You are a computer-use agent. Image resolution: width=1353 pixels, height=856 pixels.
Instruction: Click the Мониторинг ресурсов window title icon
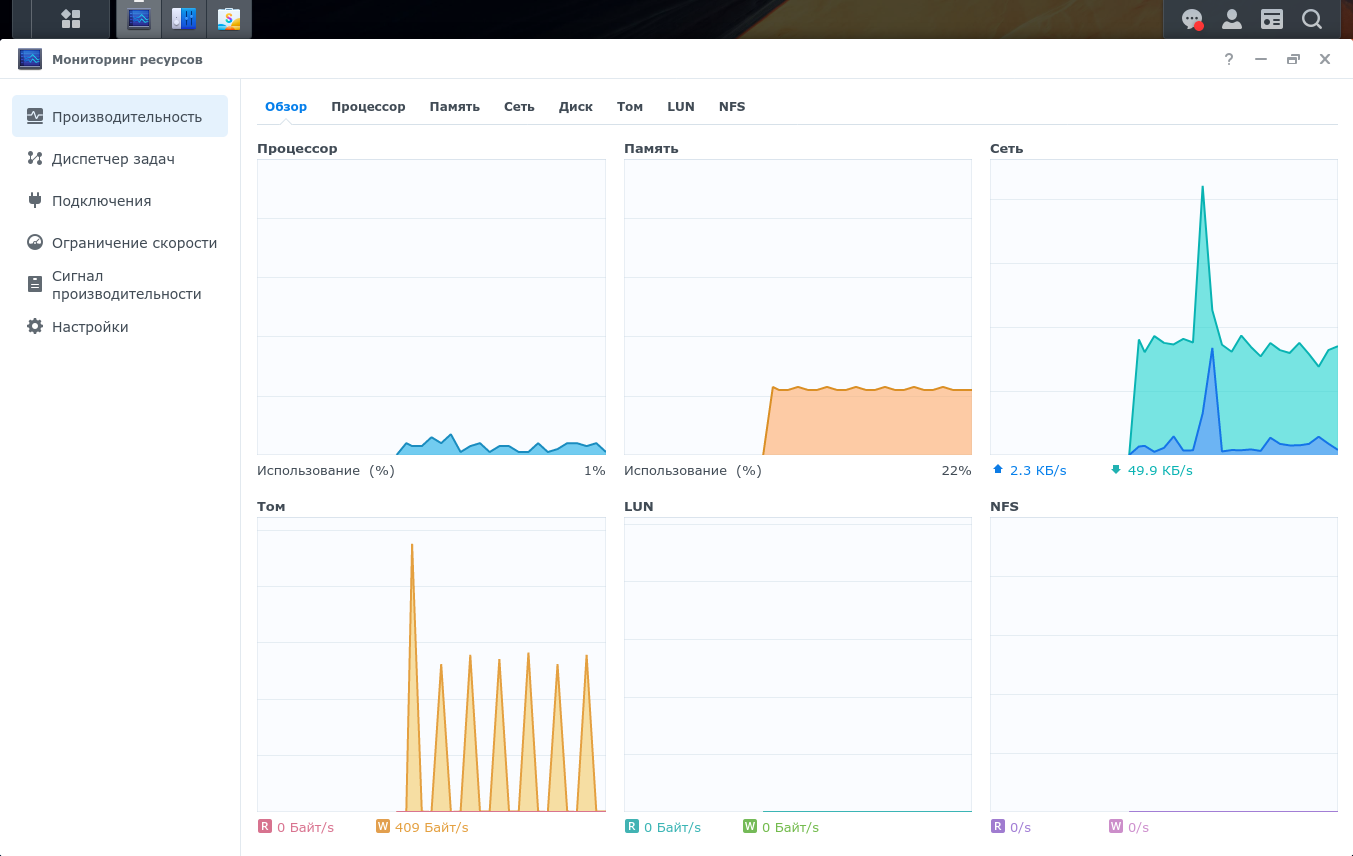[x=30, y=59]
